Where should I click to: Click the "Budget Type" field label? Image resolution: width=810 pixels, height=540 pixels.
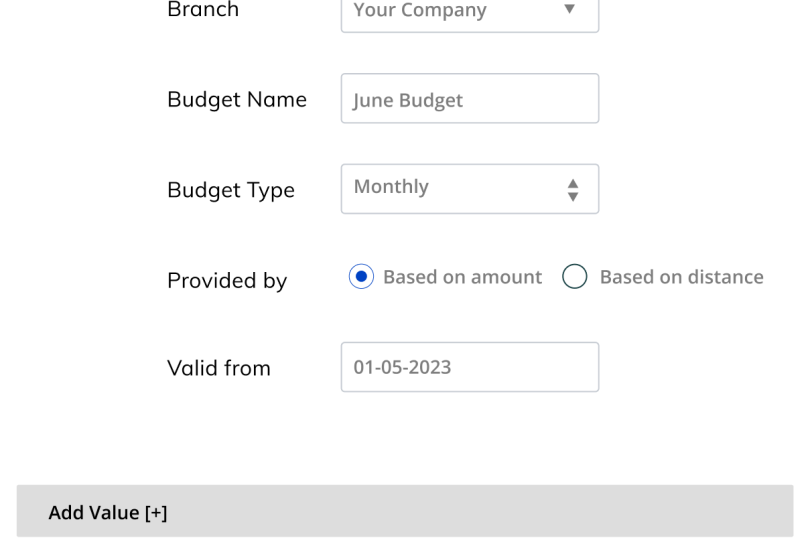[231, 190]
